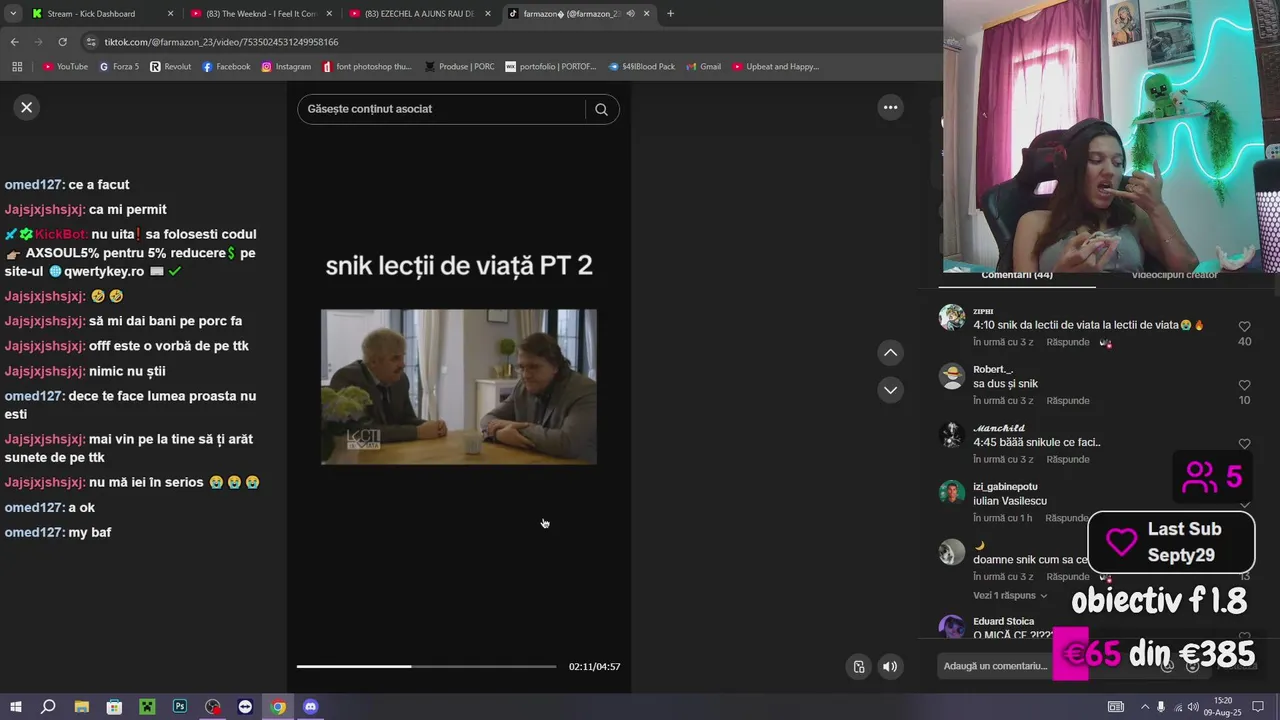Image resolution: width=1280 pixels, height=720 pixels.
Task: Like Robert's comment sa dus și snik
Action: pyautogui.click(x=1244, y=385)
